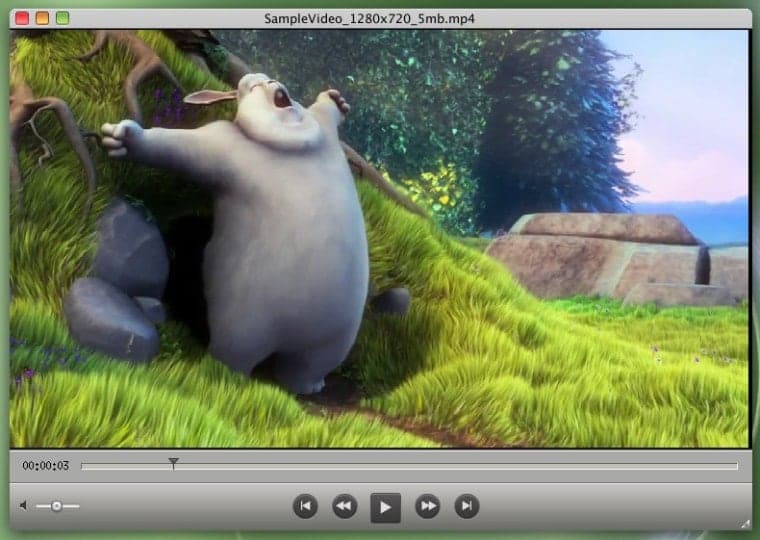Mute audio with speaker icon
The image size is (760, 540).
point(23,506)
